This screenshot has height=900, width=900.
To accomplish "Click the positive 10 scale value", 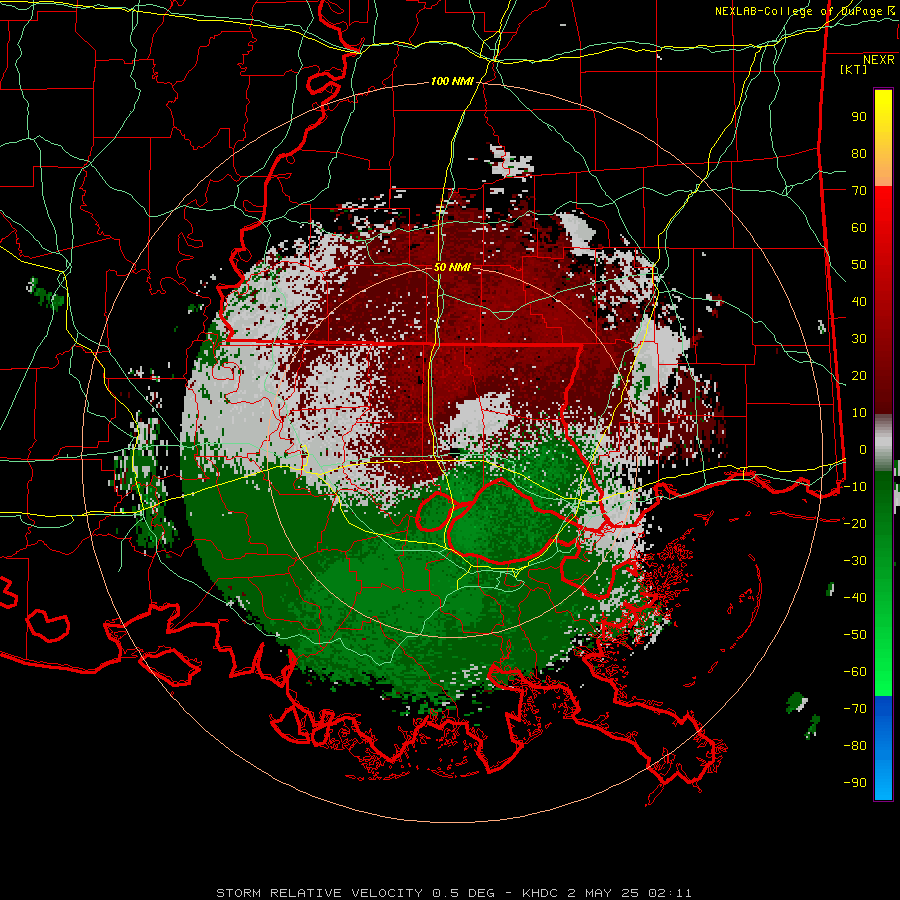I will [859, 413].
